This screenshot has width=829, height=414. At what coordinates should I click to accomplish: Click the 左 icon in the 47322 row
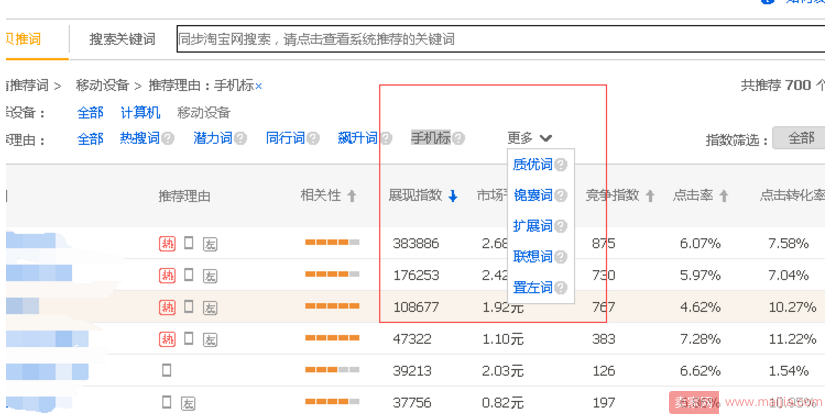(210, 339)
